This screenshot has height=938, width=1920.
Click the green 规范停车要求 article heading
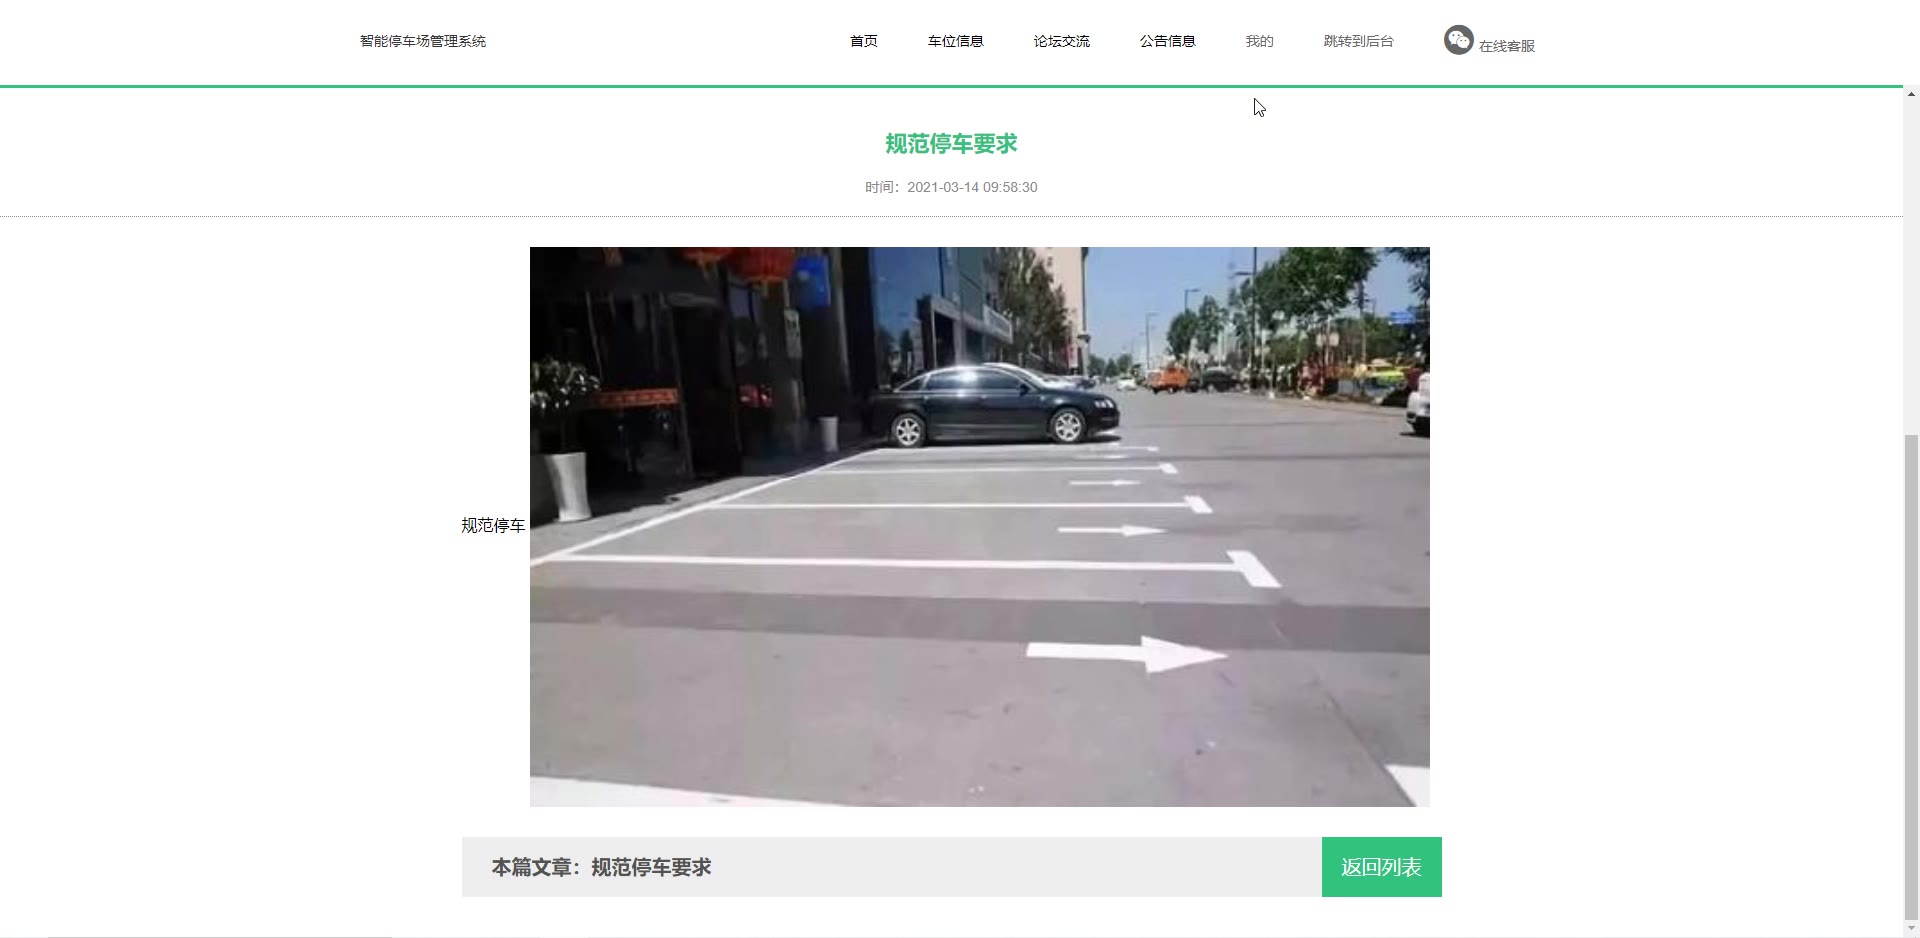[951, 144]
